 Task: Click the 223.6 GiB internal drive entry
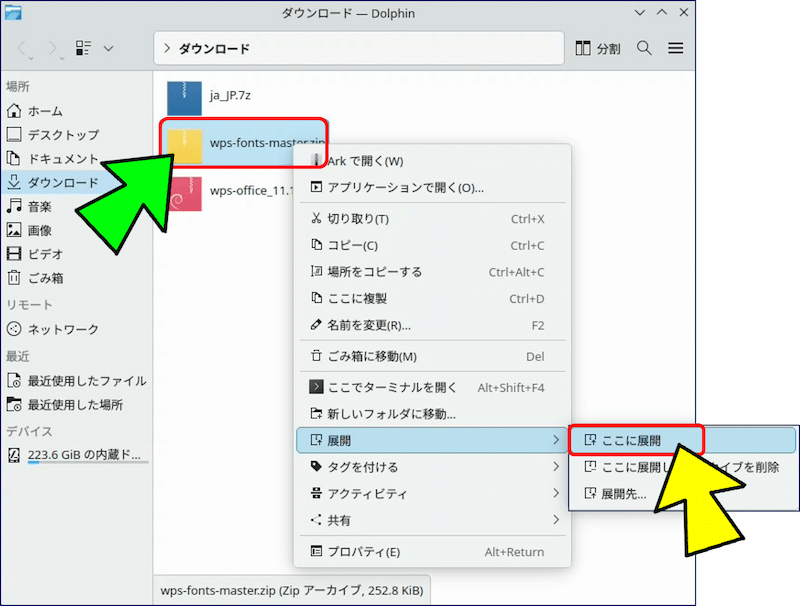click(78, 454)
